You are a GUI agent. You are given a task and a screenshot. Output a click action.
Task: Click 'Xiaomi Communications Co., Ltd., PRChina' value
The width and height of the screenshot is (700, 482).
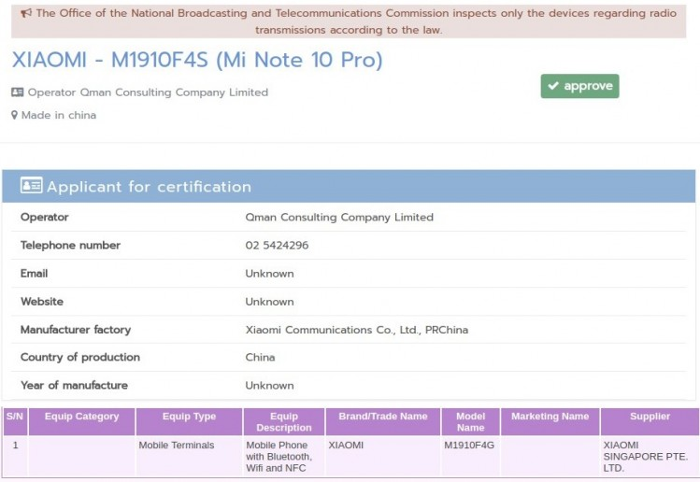coord(357,330)
